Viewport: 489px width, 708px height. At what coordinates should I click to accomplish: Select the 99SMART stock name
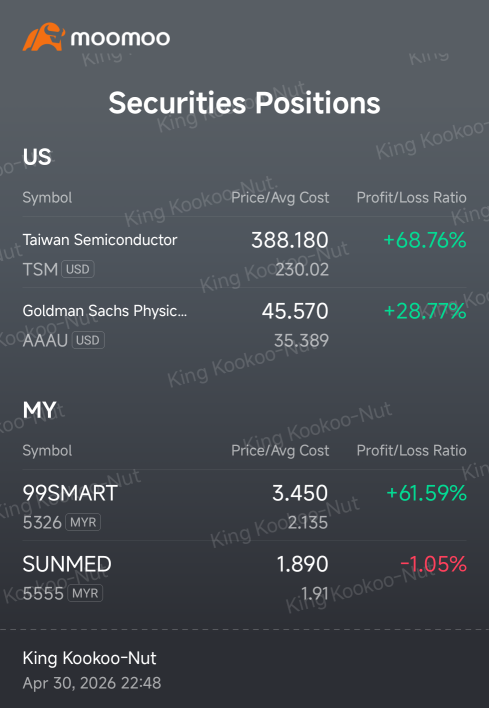[x=70, y=493]
